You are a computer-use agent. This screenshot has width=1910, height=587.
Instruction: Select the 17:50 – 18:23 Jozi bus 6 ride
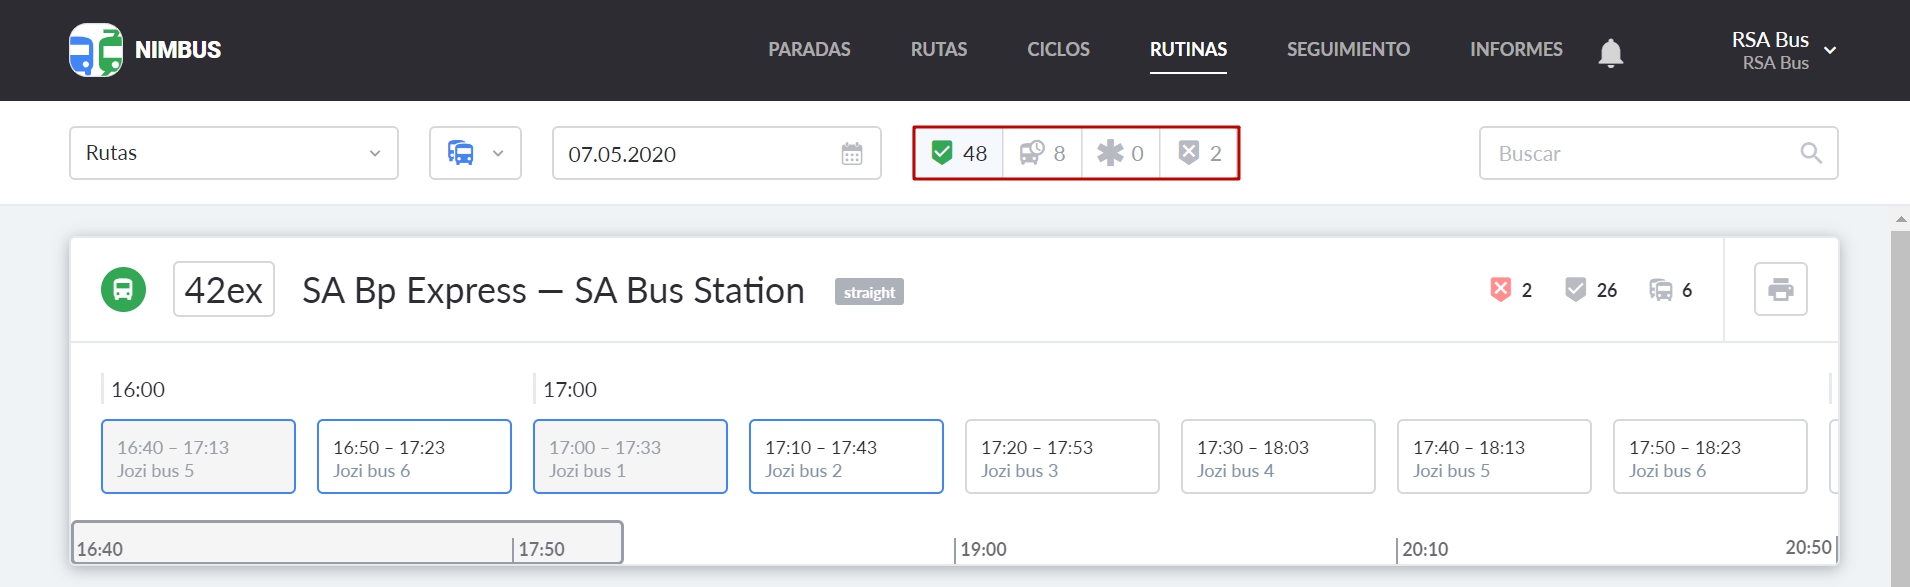(1710, 457)
